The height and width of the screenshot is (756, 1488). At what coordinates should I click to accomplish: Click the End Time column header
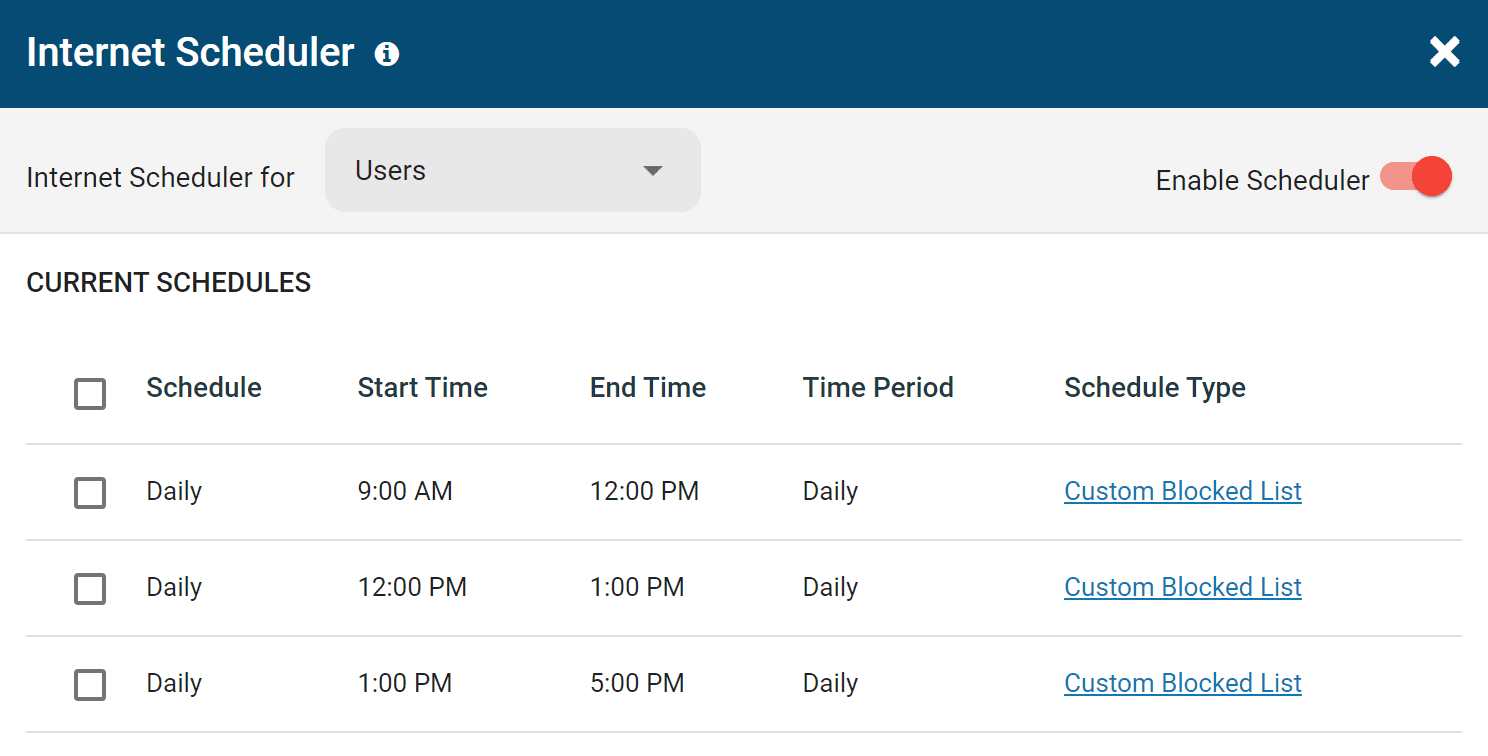tap(647, 387)
